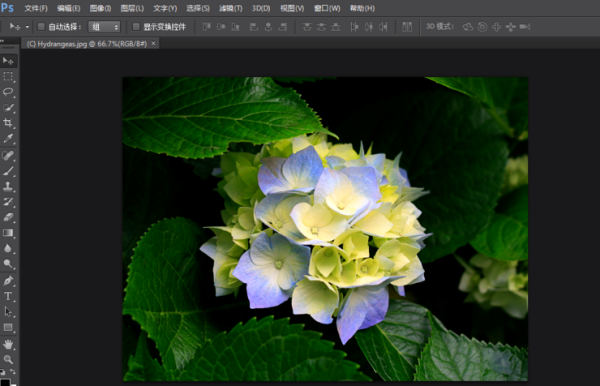The image size is (600, 386).
Task: Click the Ps application logo
Action: [x=7, y=8]
